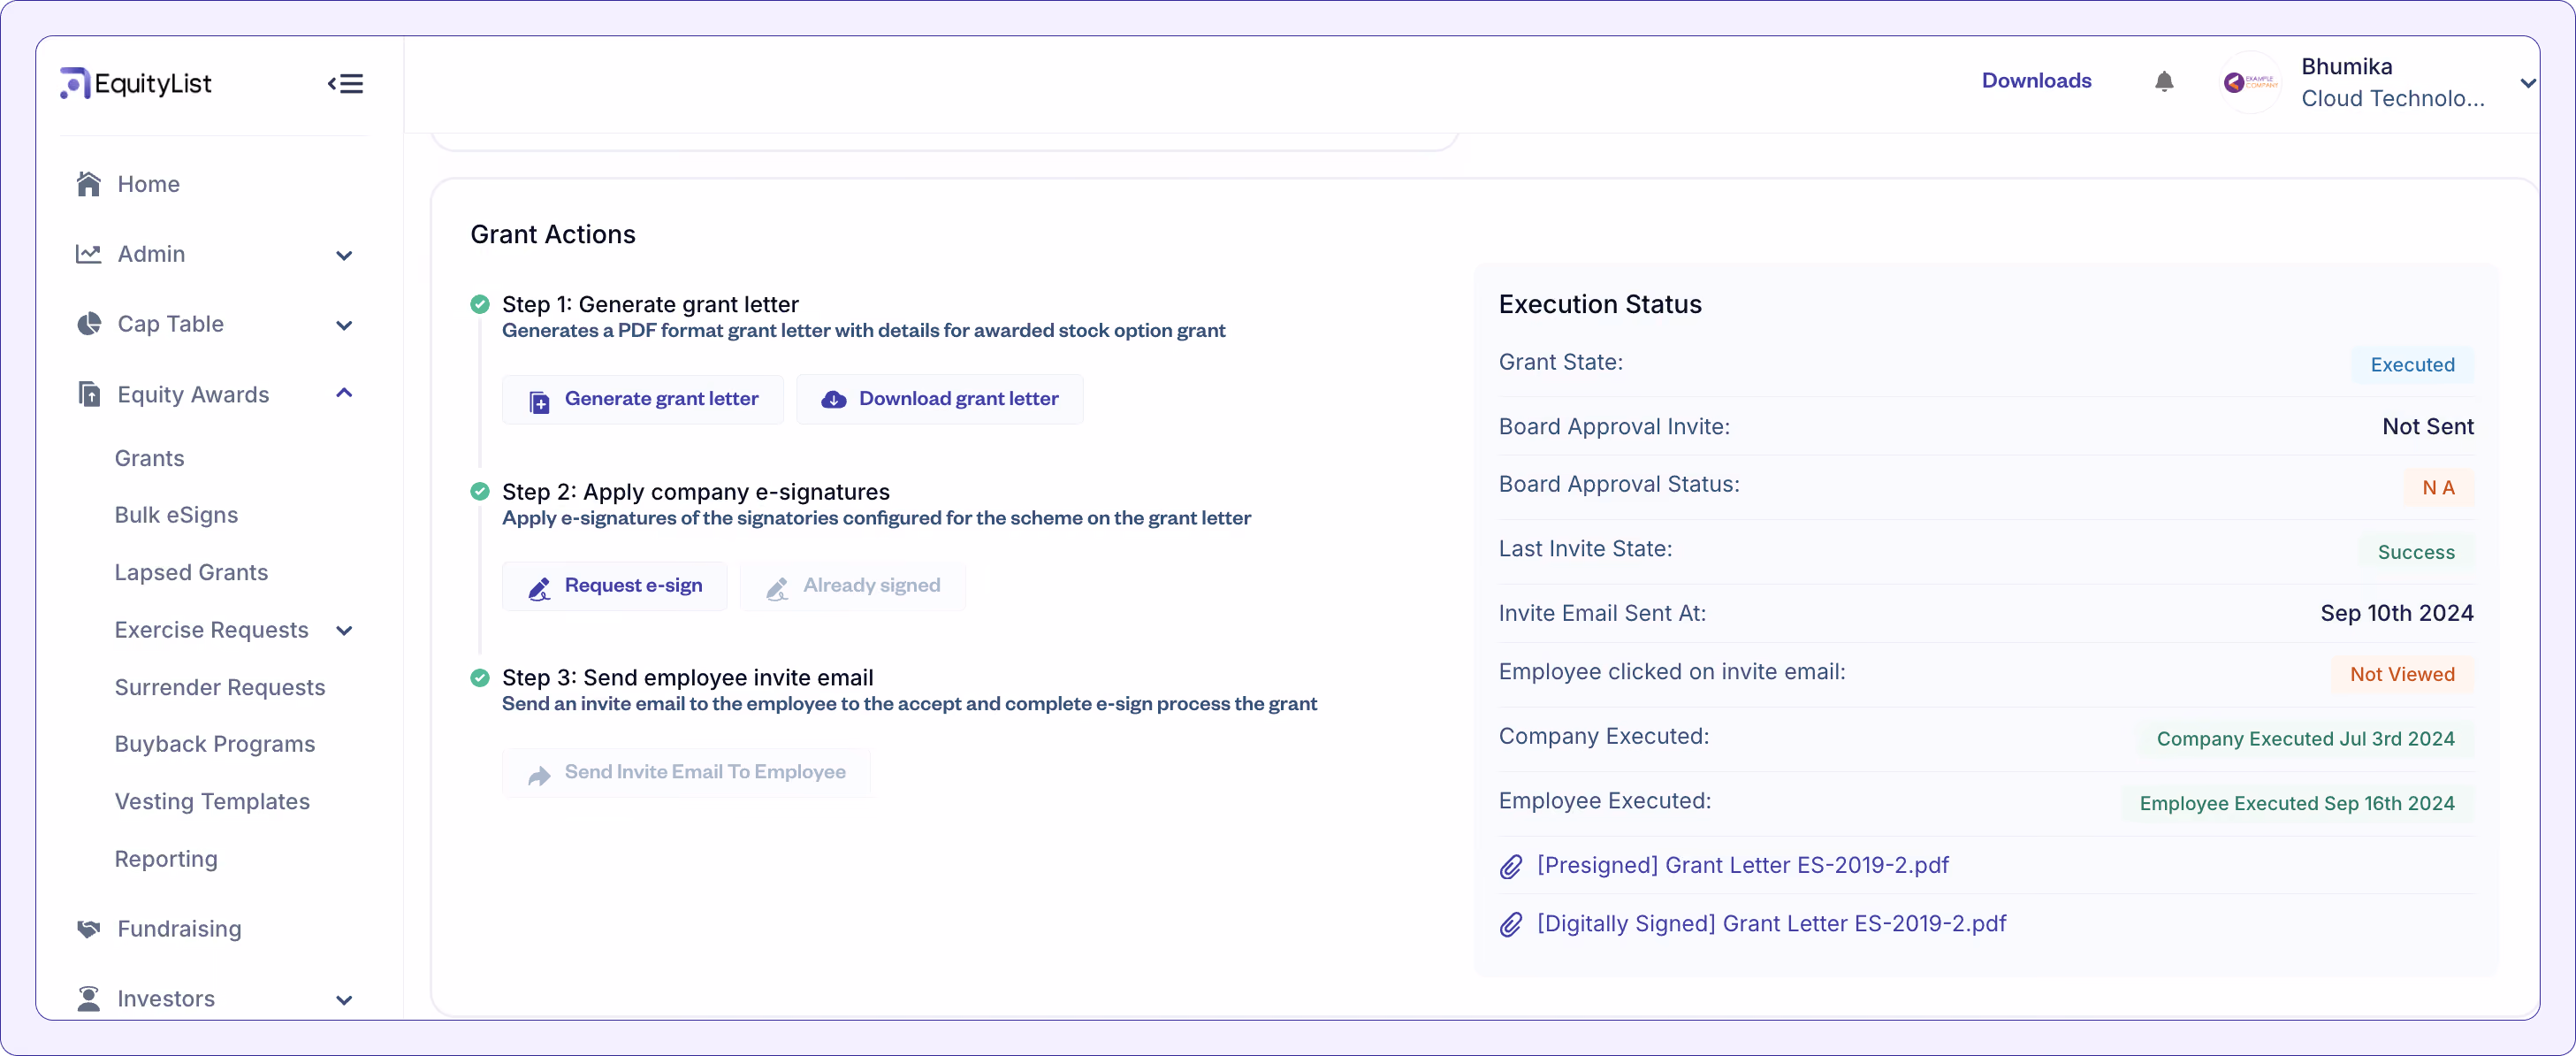Click the Equity Awards document icon
This screenshot has width=2576, height=1056.
pos(89,394)
